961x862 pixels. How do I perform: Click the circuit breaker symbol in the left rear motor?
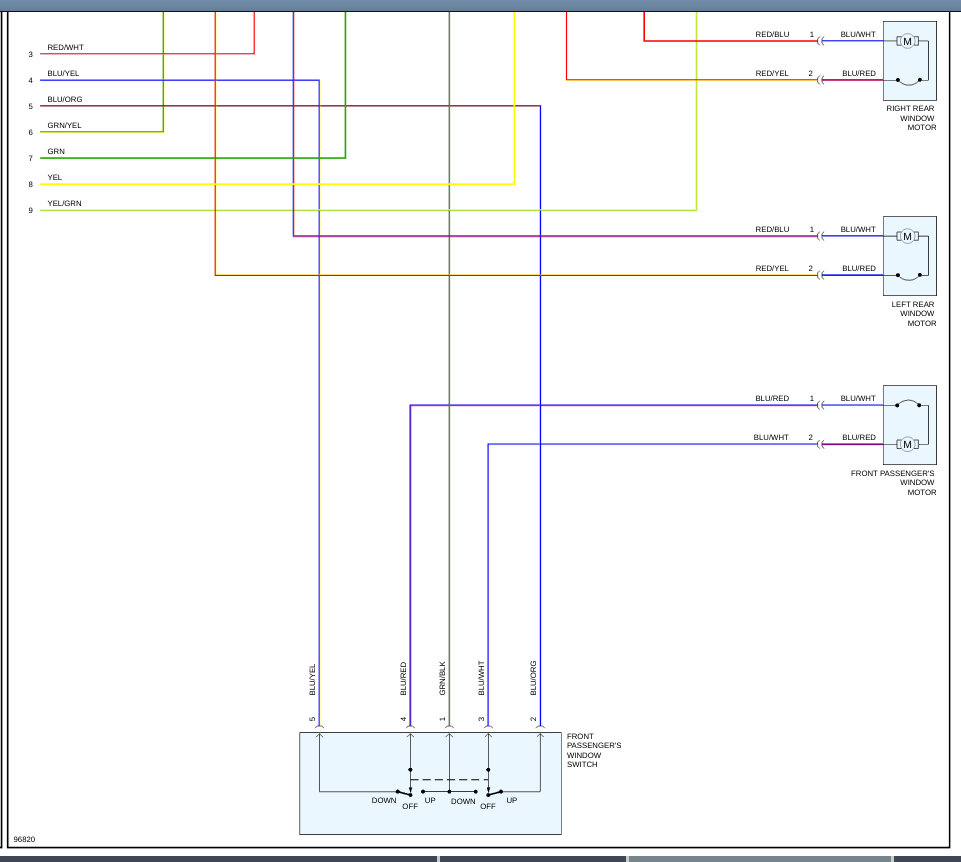click(909, 276)
